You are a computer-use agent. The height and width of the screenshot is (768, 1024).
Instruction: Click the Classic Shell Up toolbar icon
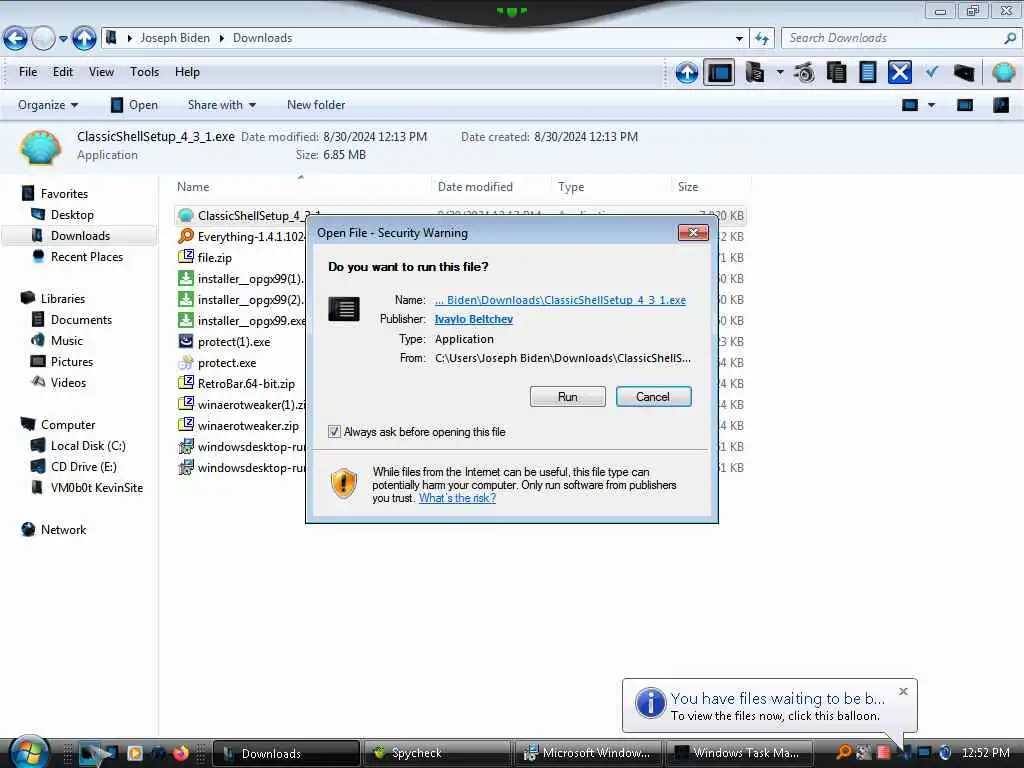(x=686, y=72)
